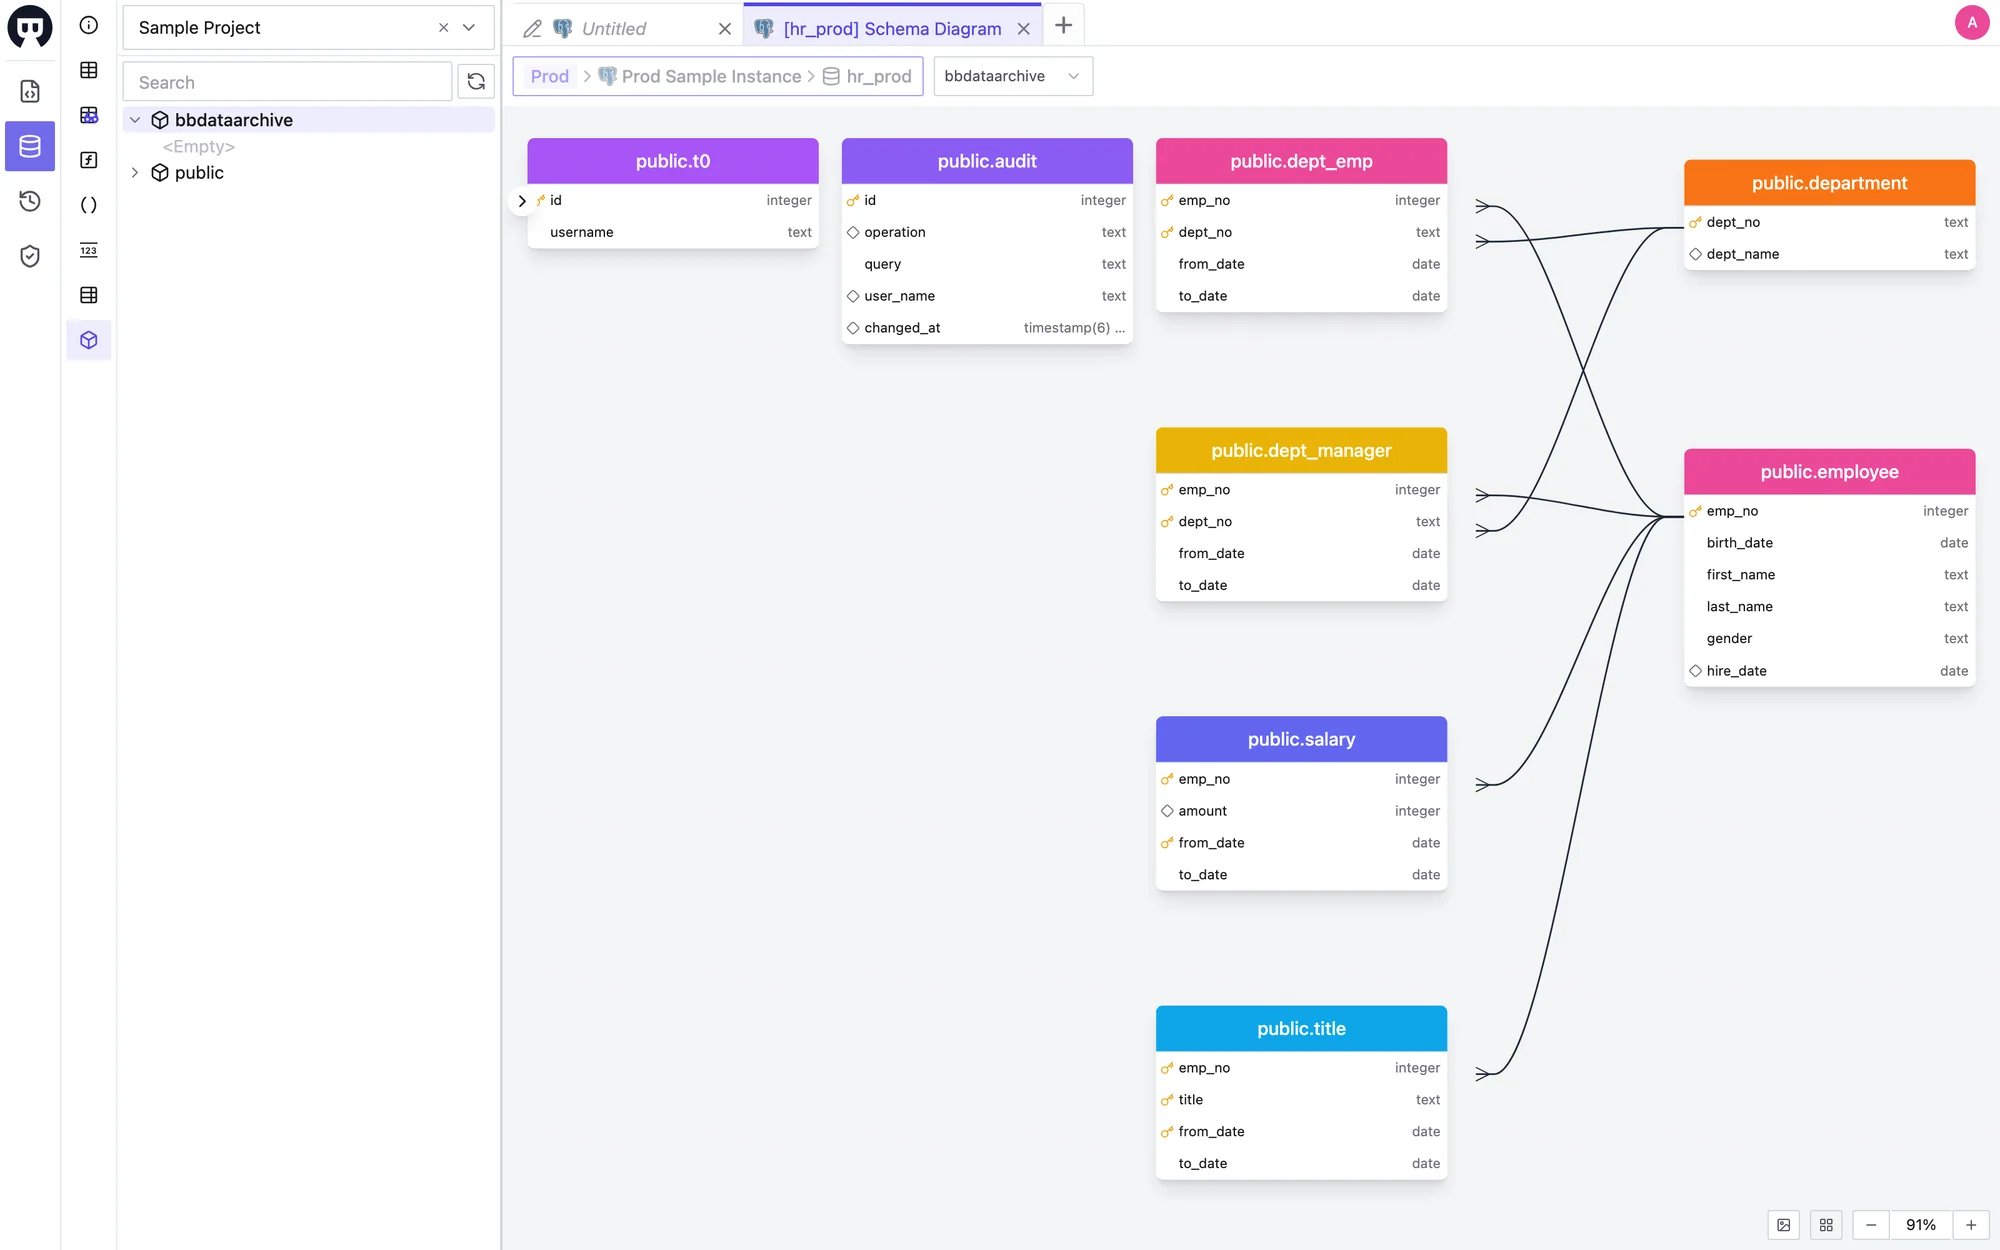
Task: Click birth_date column in public.employee
Action: pyautogui.click(x=1829, y=543)
